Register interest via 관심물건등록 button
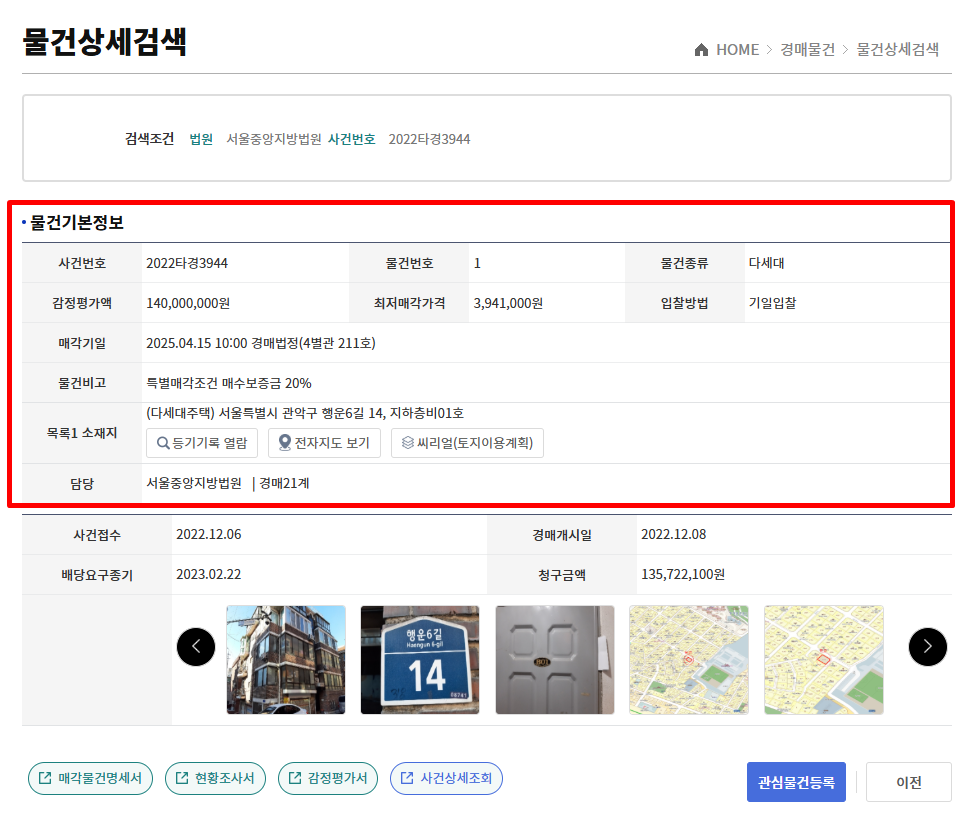This screenshot has height=822, width=973. point(795,782)
